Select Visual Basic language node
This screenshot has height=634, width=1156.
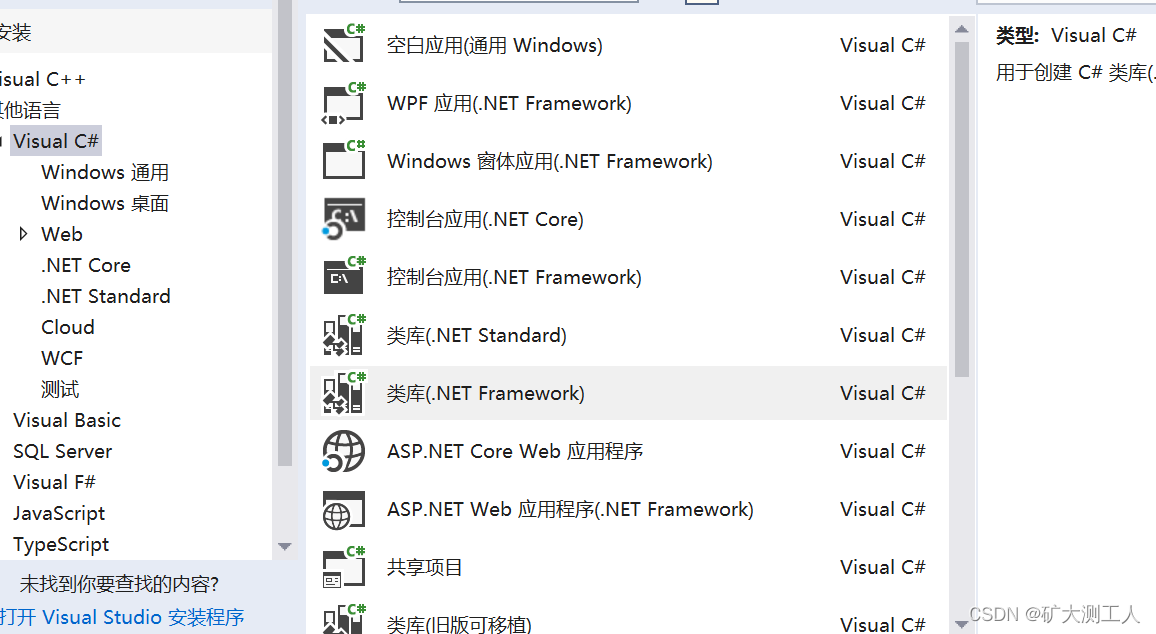click(x=67, y=420)
